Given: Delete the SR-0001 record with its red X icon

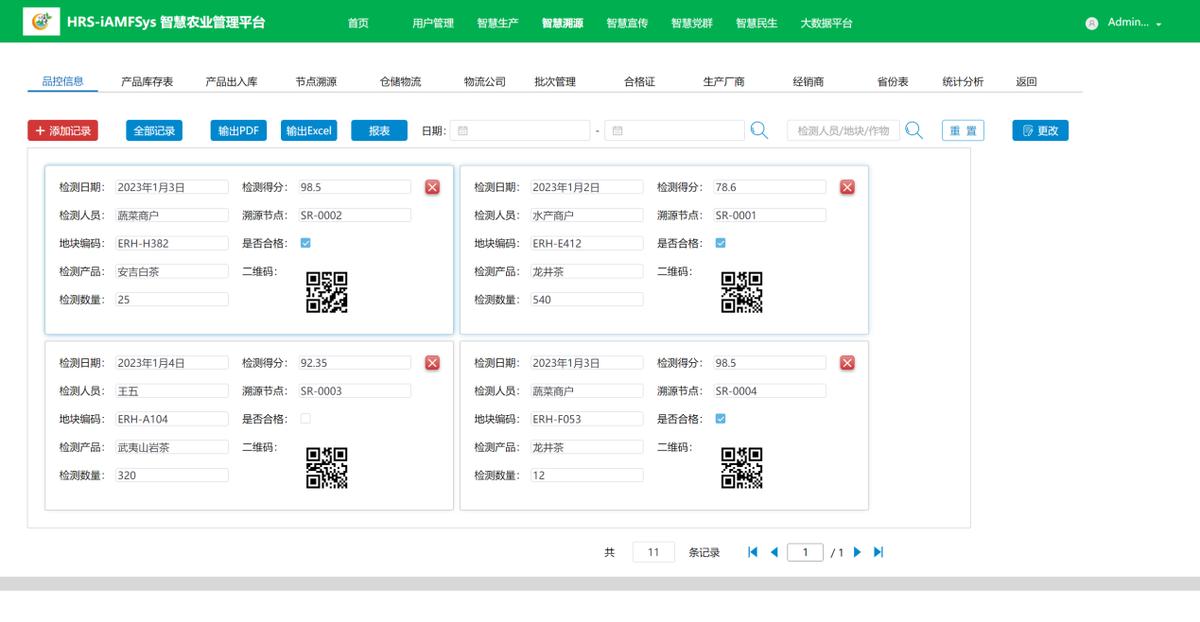Looking at the screenshot, I should [847, 186].
